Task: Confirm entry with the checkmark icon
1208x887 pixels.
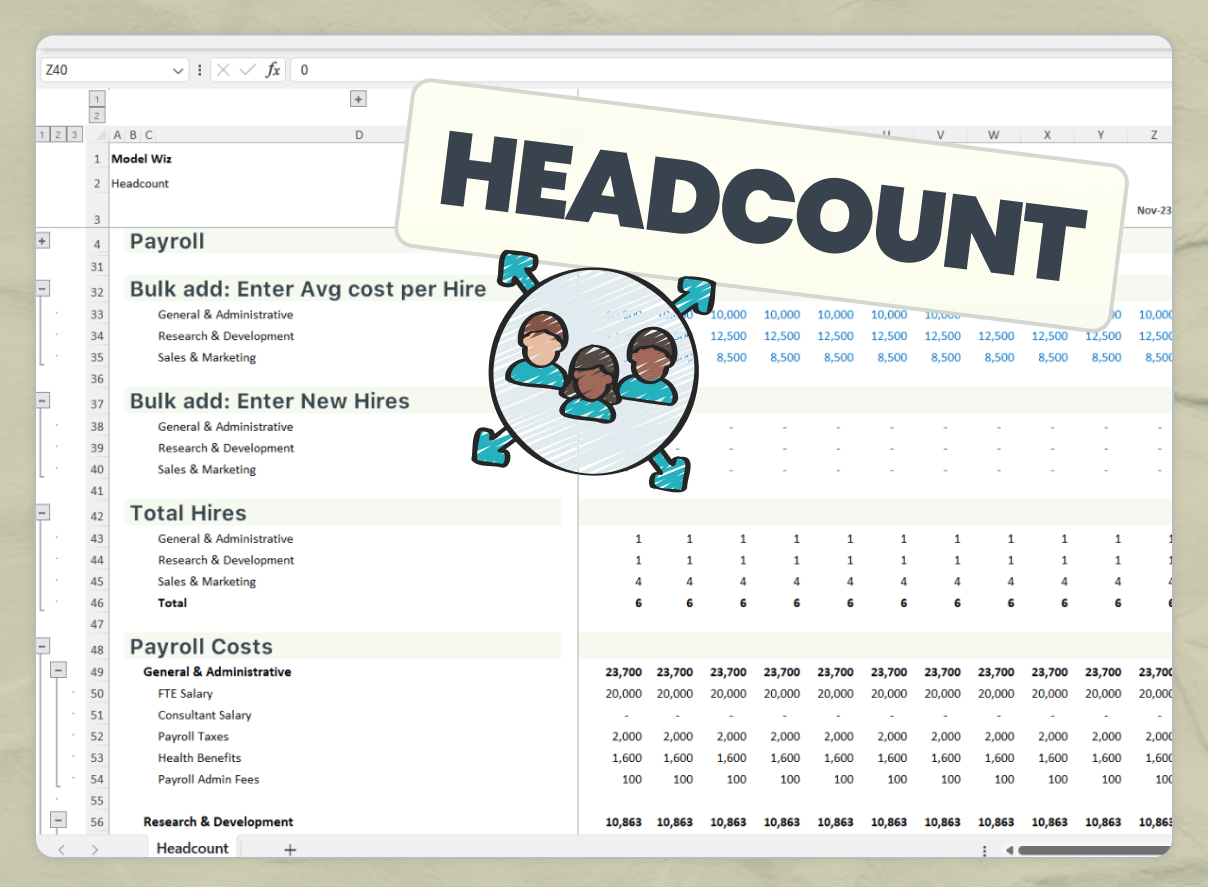Action: tap(248, 69)
